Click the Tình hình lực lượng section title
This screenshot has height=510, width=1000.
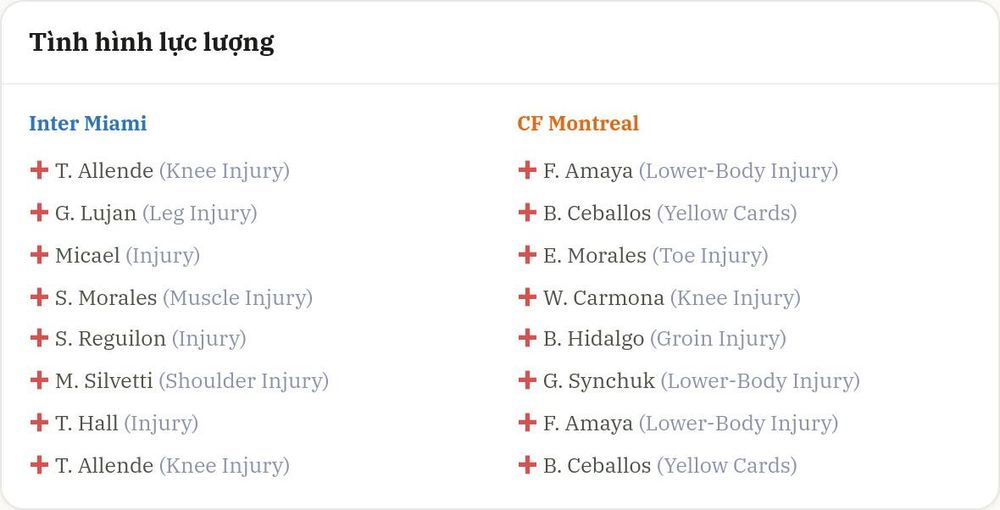point(152,43)
